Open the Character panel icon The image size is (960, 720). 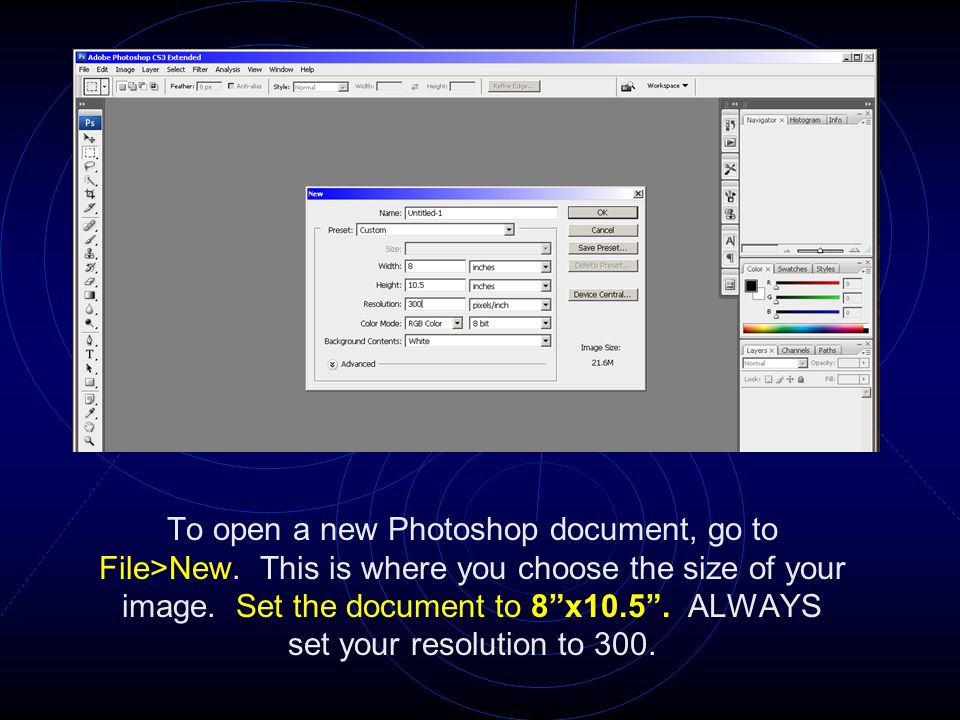pos(730,241)
